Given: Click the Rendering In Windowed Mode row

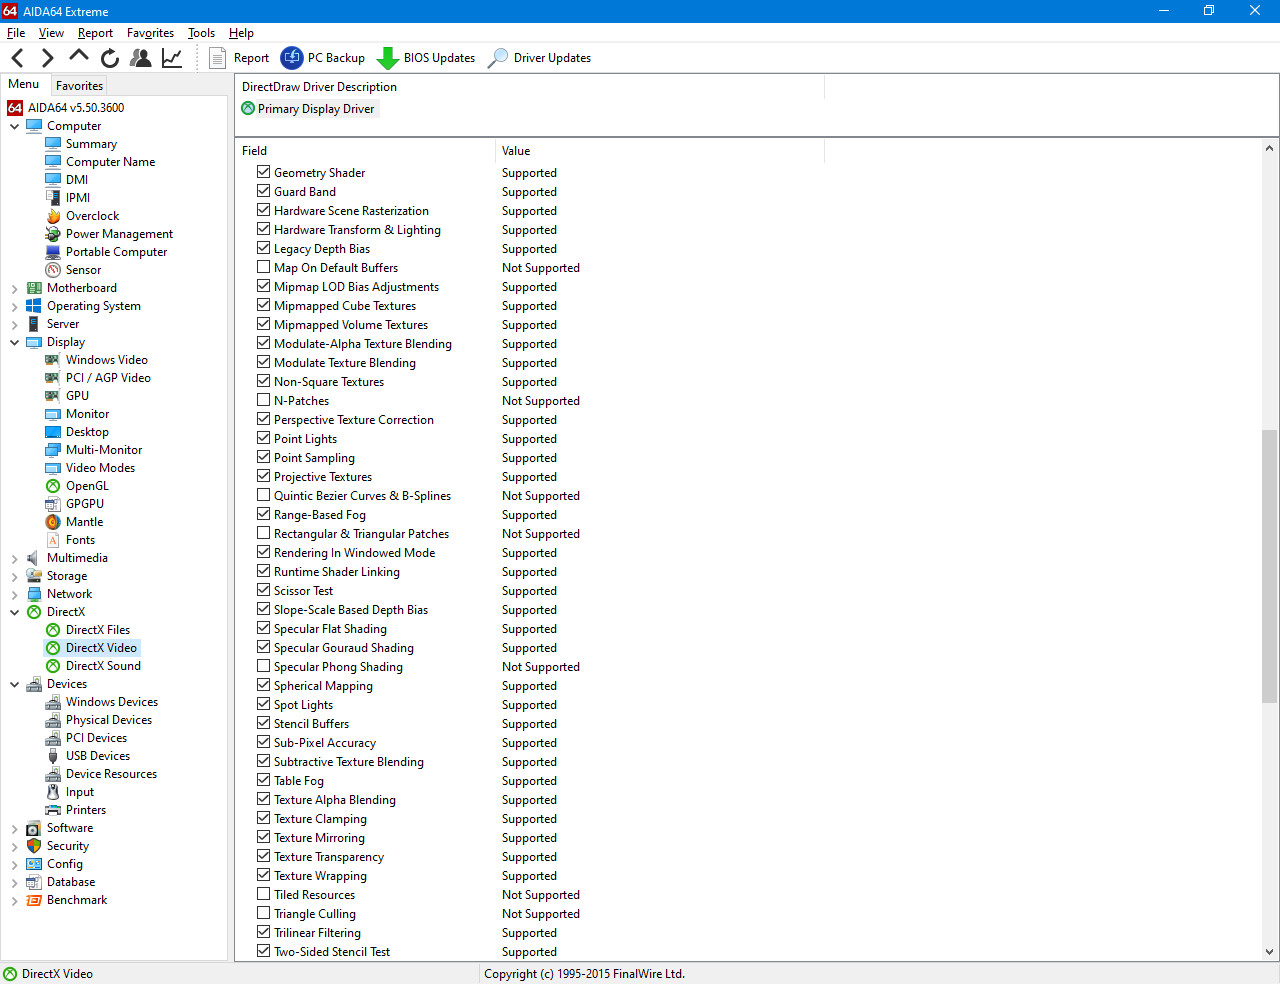Looking at the screenshot, I should (748, 553).
